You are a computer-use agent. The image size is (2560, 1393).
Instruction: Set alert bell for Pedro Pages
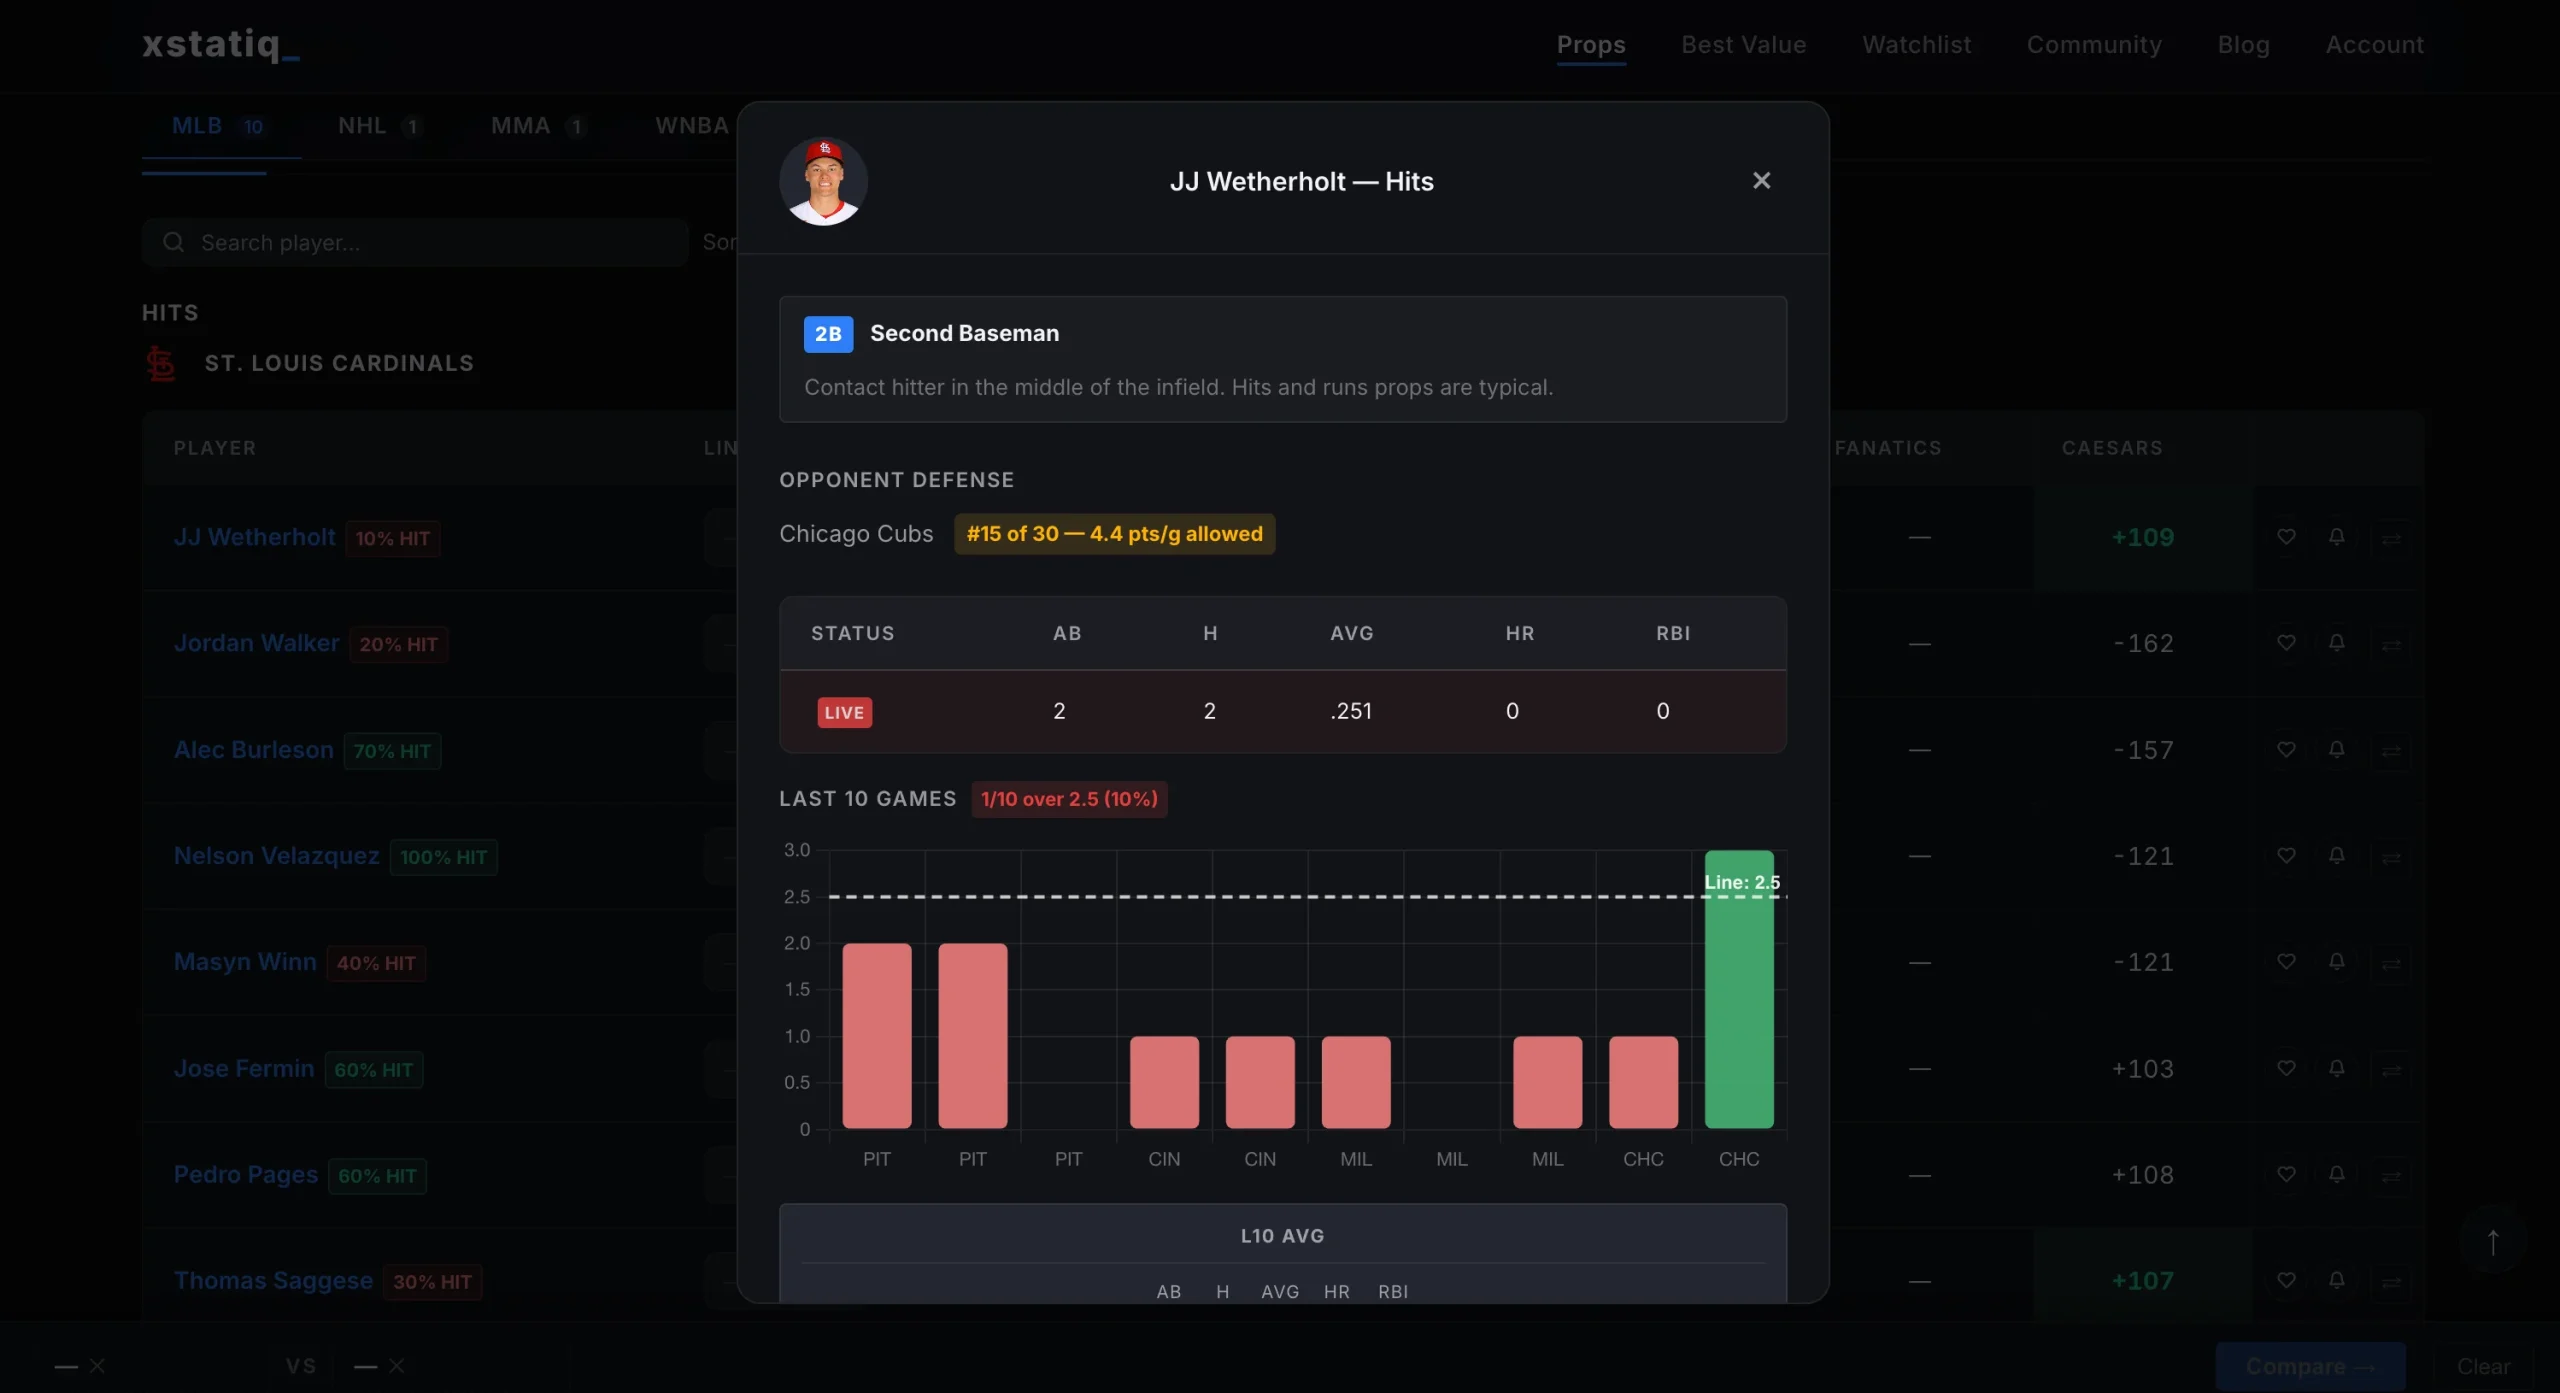coord(2337,1175)
